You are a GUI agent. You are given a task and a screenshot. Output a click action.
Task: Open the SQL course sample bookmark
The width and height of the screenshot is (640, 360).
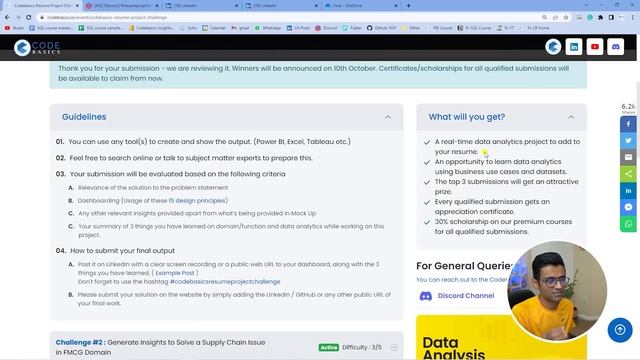pyautogui.click(x=100, y=28)
